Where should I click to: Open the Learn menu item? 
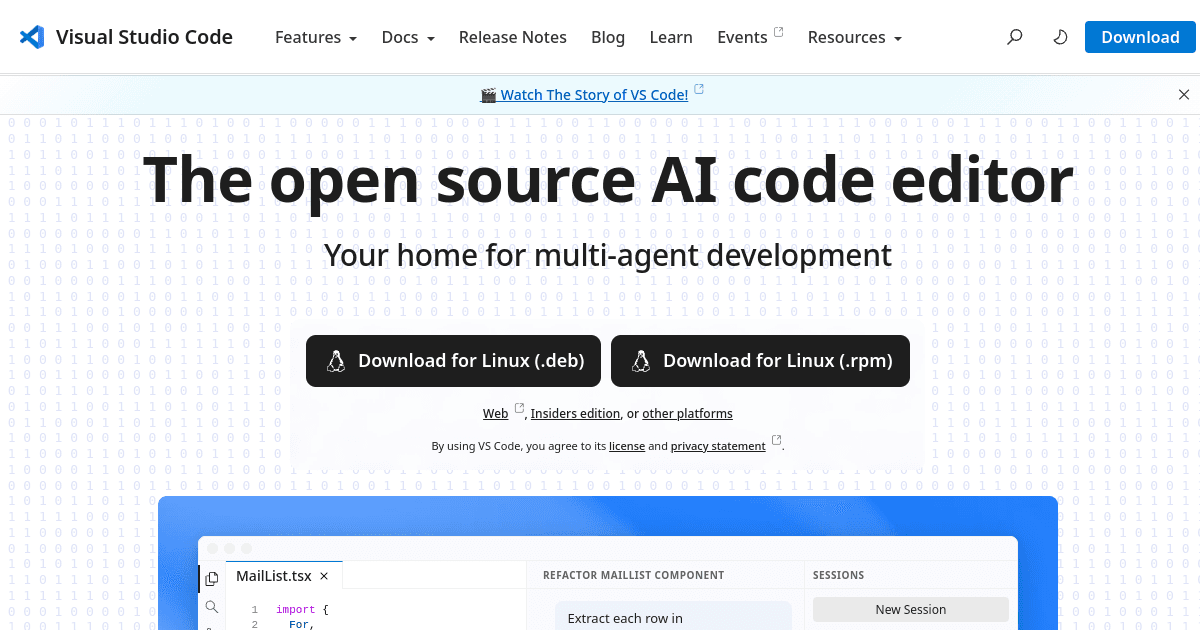671,37
